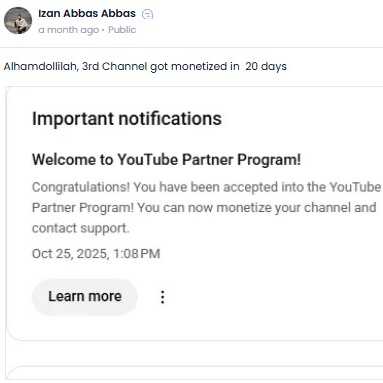Open Izan Abbas Abbas profile picture
The image size is (383, 383).
[18, 21]
